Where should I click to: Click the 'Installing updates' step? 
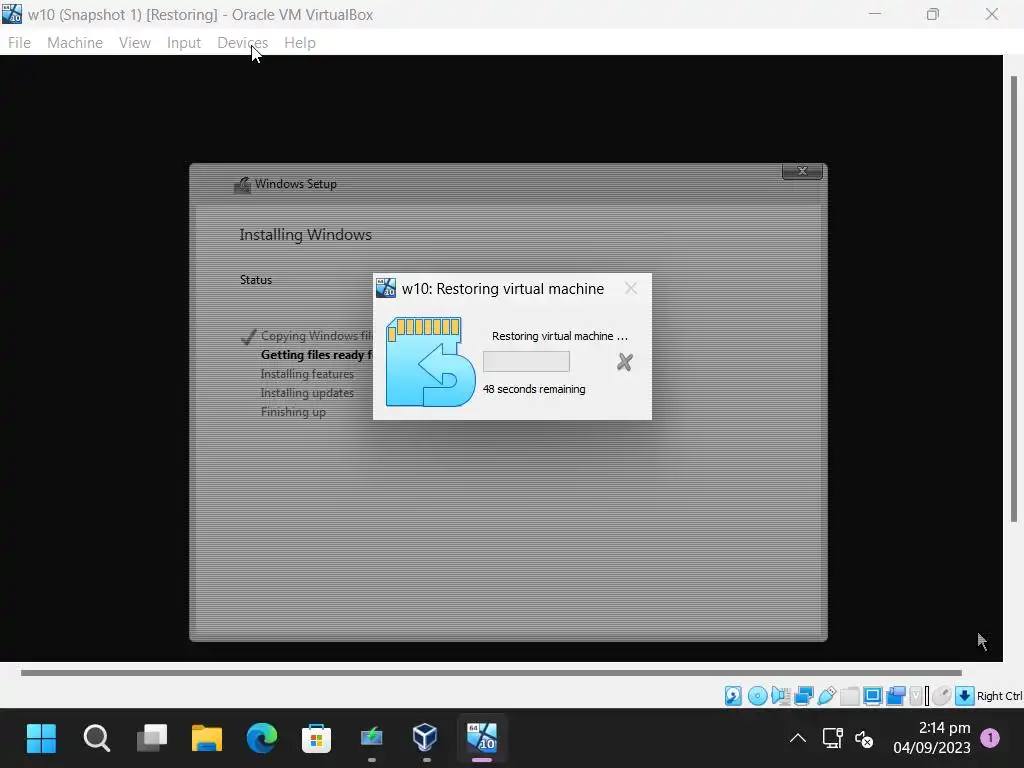[x=307, y=393]
